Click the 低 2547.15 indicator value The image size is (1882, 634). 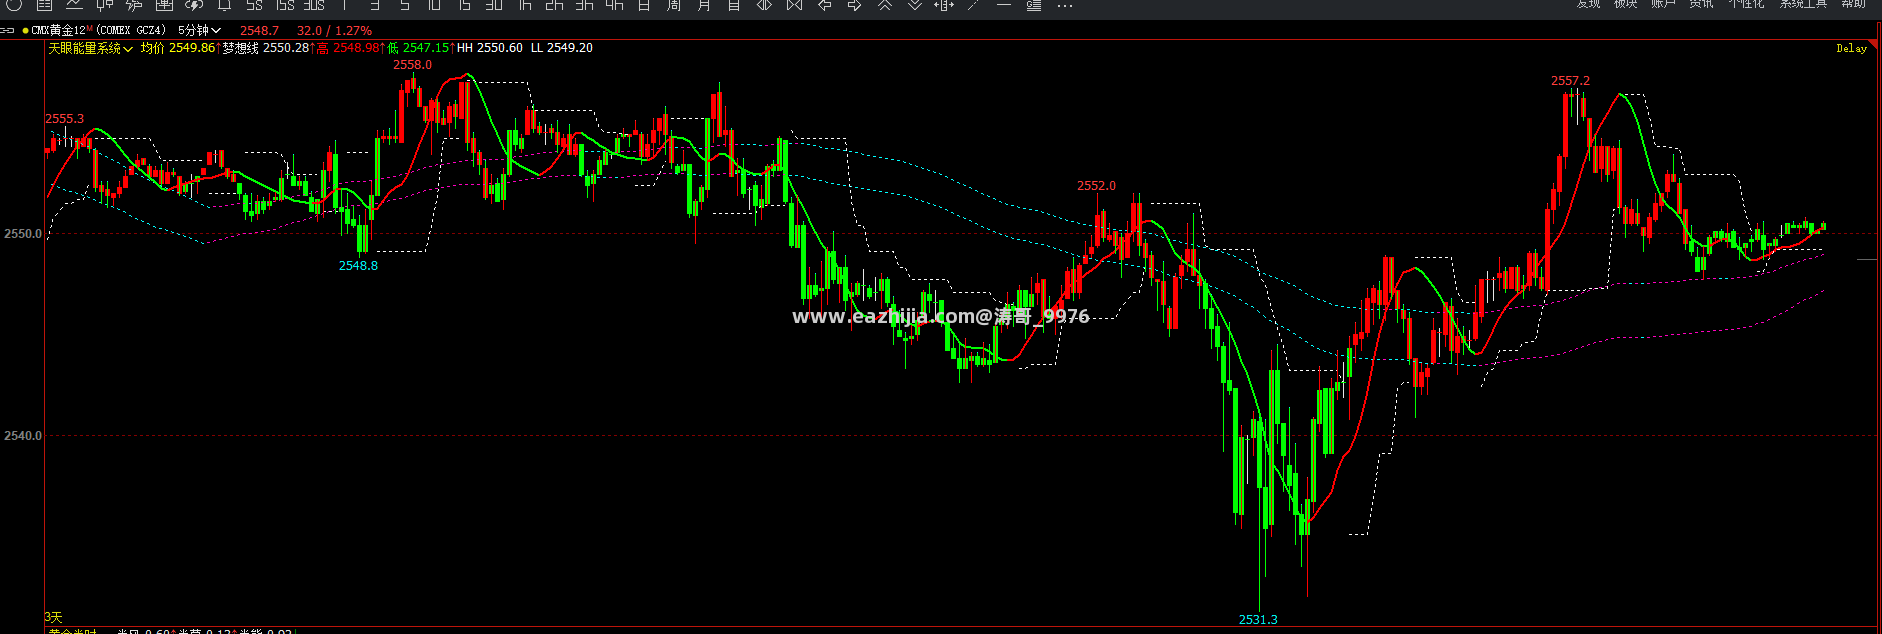pyautogui.click(x=419, y=48)
